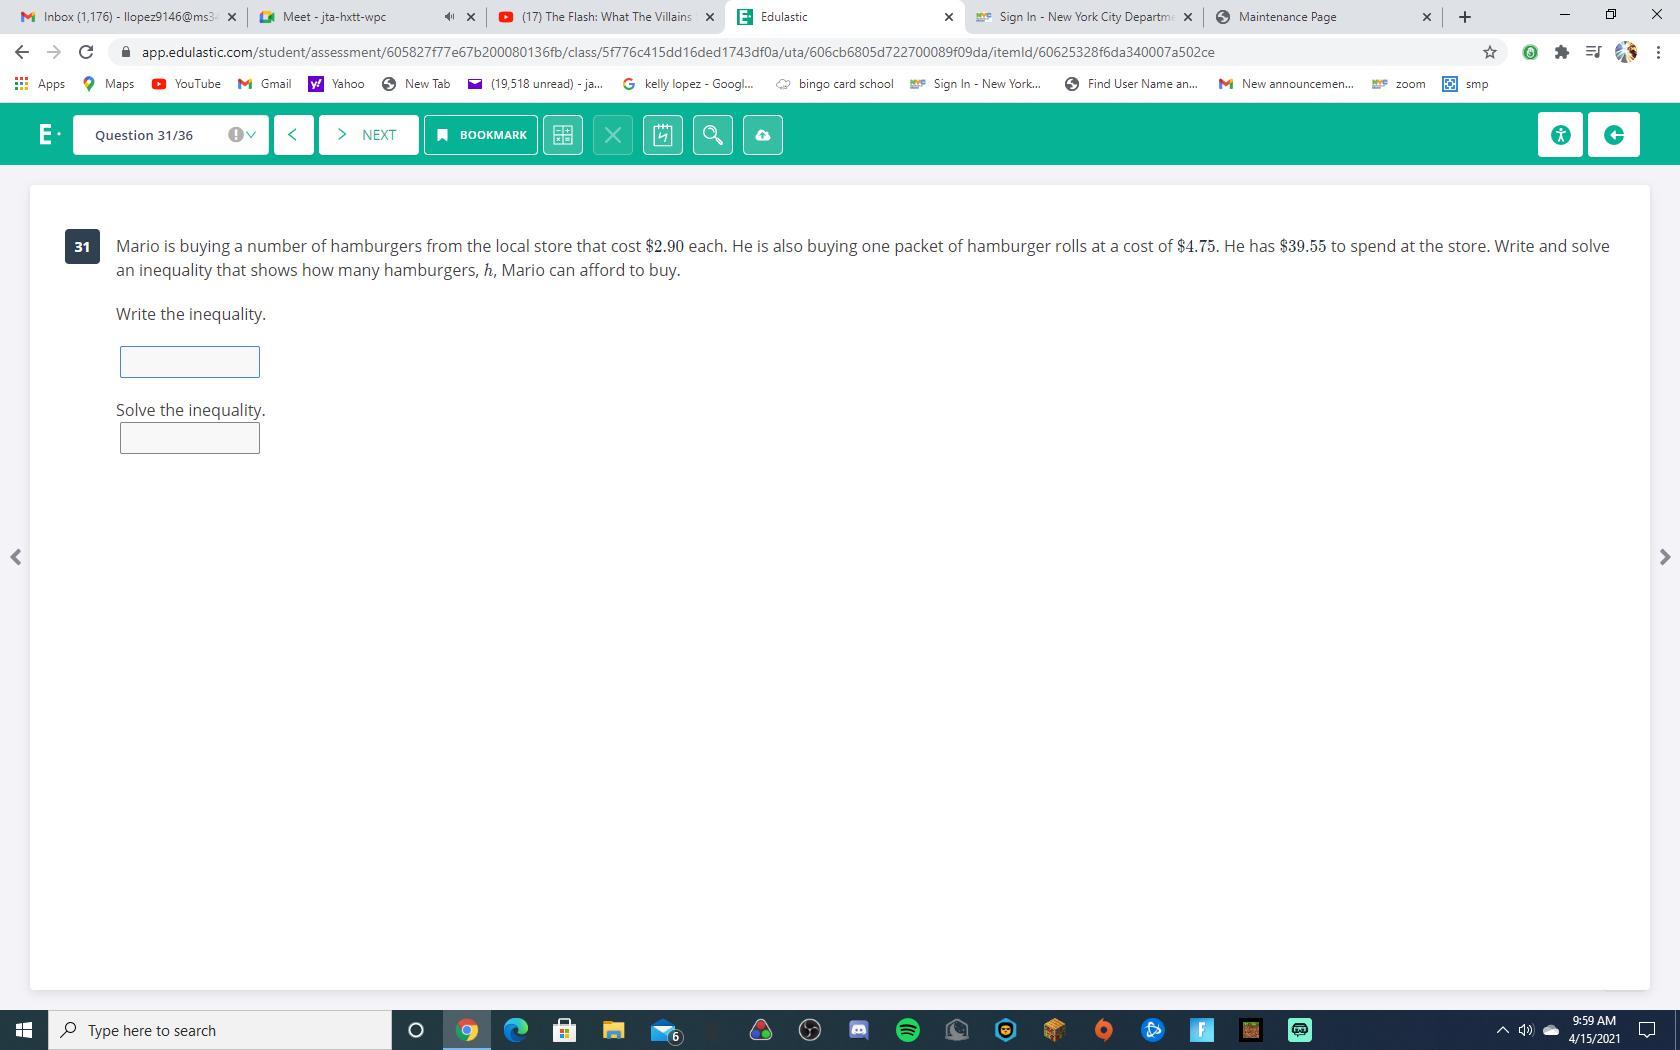Bookmark this page star icon
The width and height of the screenshot is (1680, 1050).
click(1490, 52)
